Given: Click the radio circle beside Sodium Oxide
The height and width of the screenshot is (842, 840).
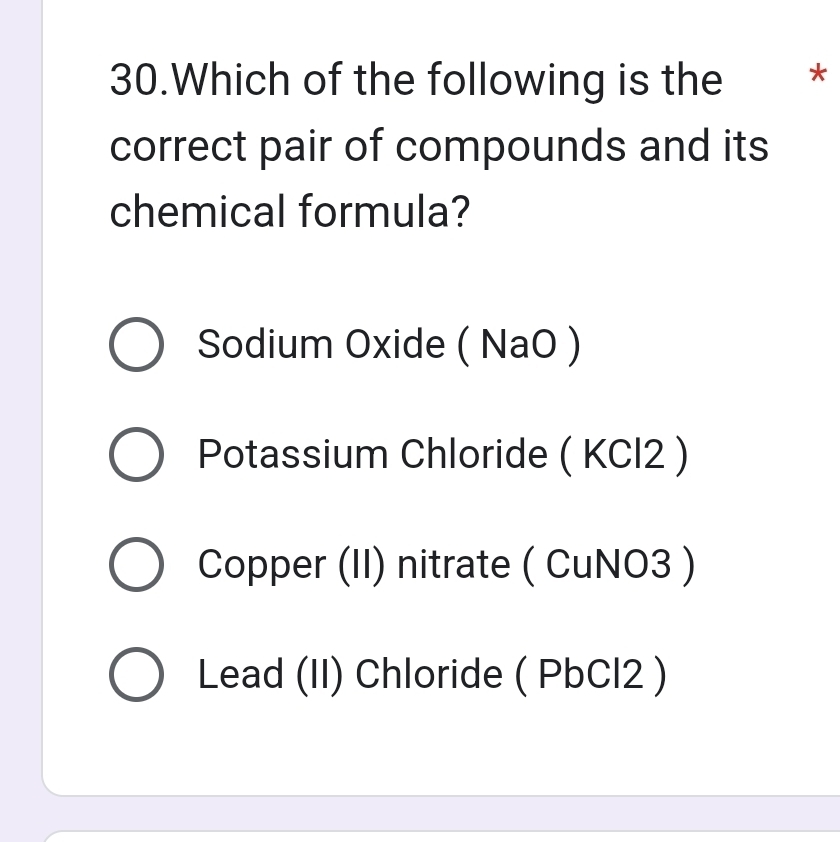Looking at the screenshot, I should pos(137,345).
